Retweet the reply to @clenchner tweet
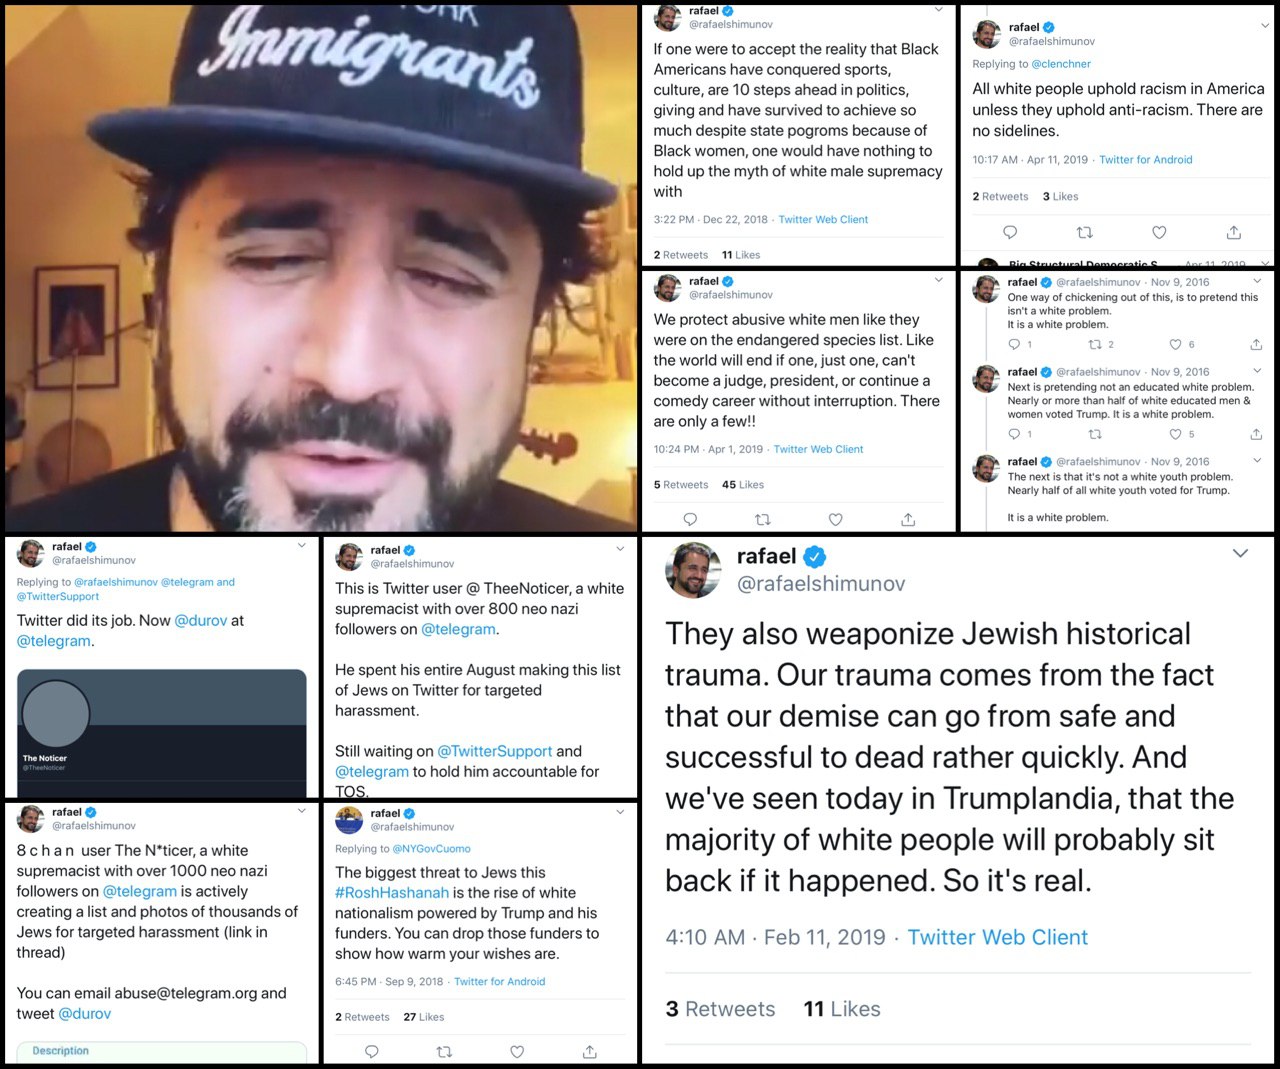The width and height of the screenshot is (1280, 1069). tap(1084, 232)
